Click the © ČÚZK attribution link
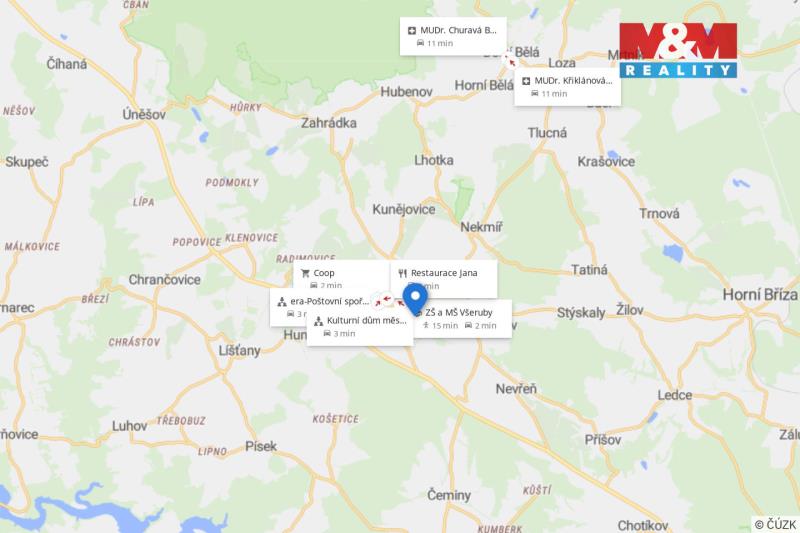The image size is (800, 533). (775, 524)
